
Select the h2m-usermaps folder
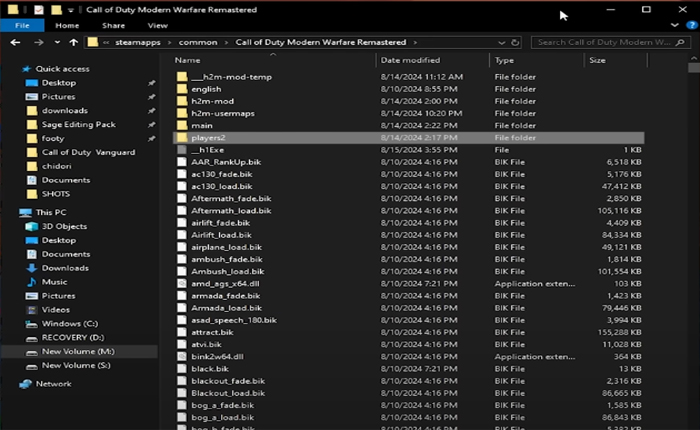point(223,113)
